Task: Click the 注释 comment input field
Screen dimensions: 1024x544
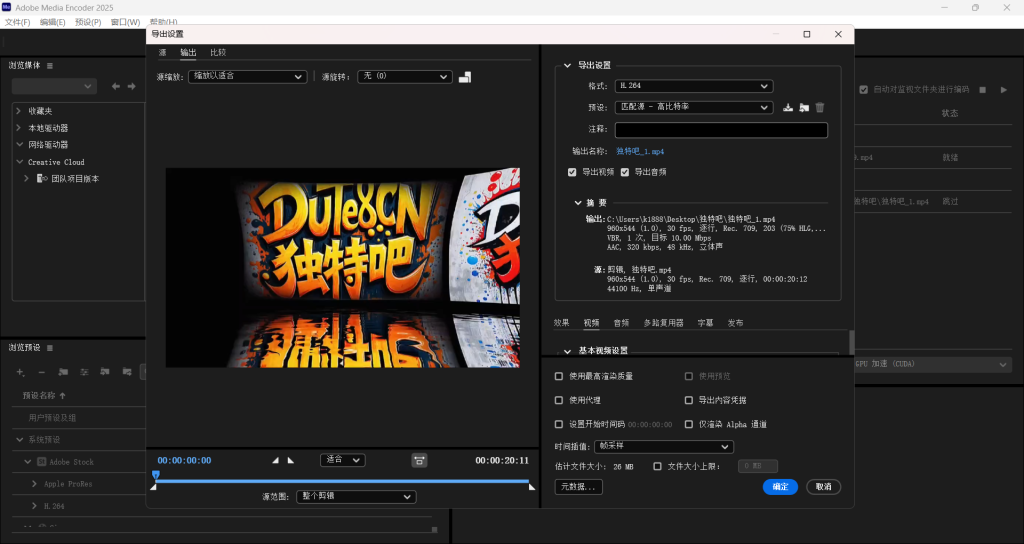Action: (721, 130)
